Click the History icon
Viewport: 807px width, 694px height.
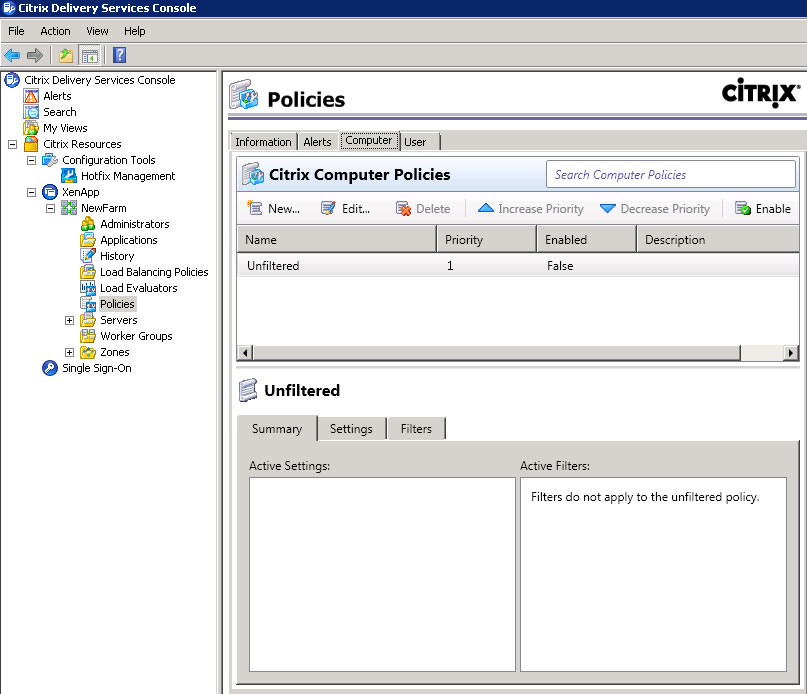[88, 256]
